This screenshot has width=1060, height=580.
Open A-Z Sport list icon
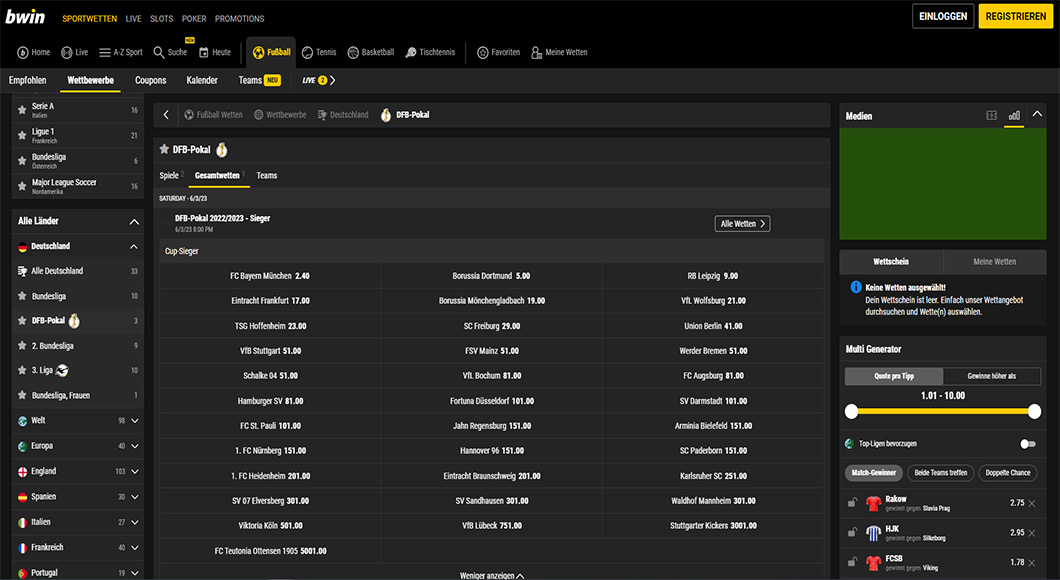coord(104,53)
